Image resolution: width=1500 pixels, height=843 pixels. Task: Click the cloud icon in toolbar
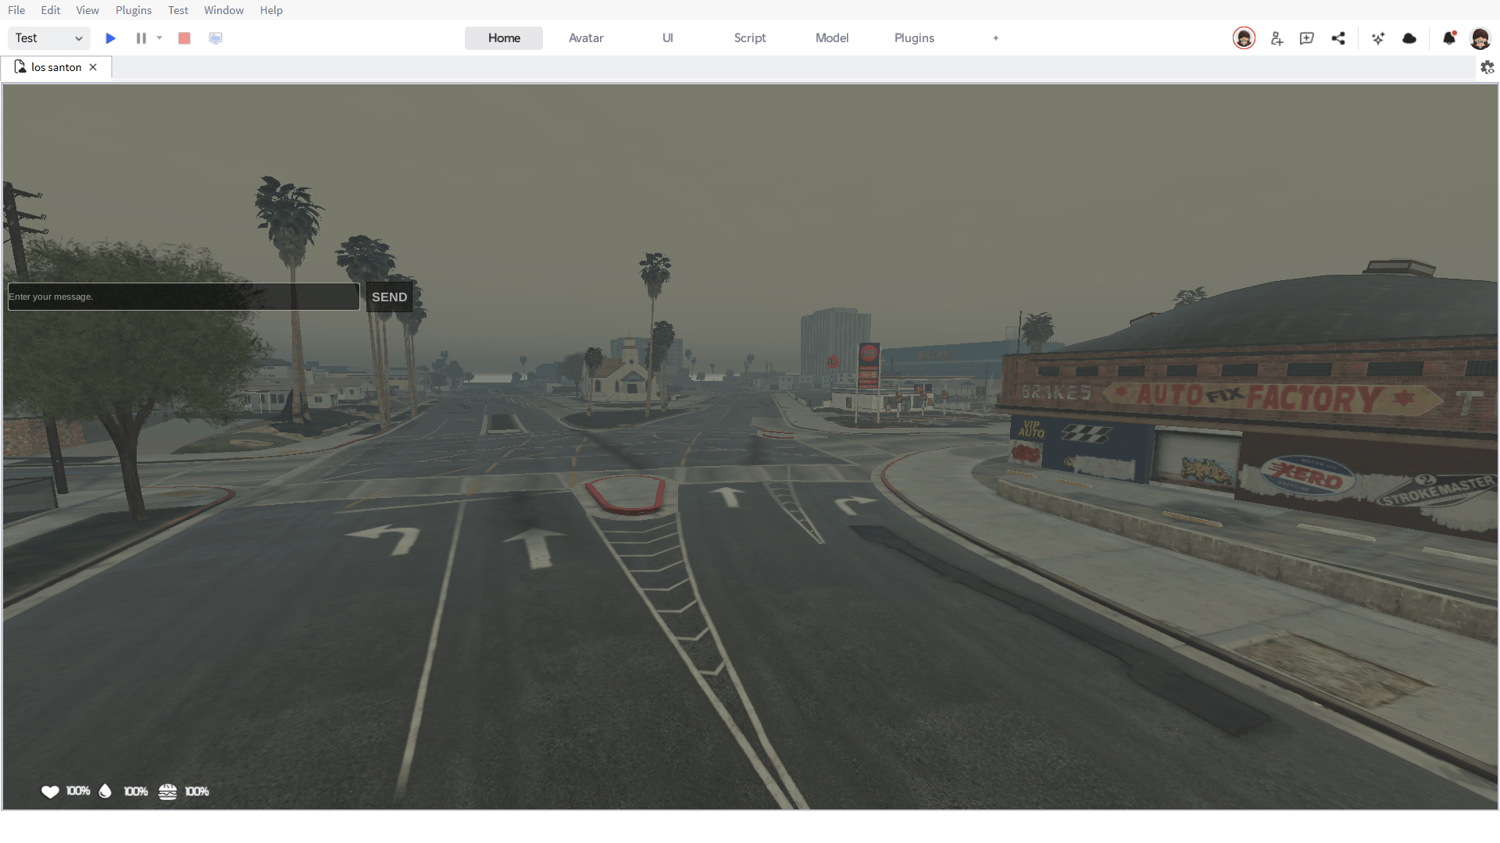(x=1410, y=38)
